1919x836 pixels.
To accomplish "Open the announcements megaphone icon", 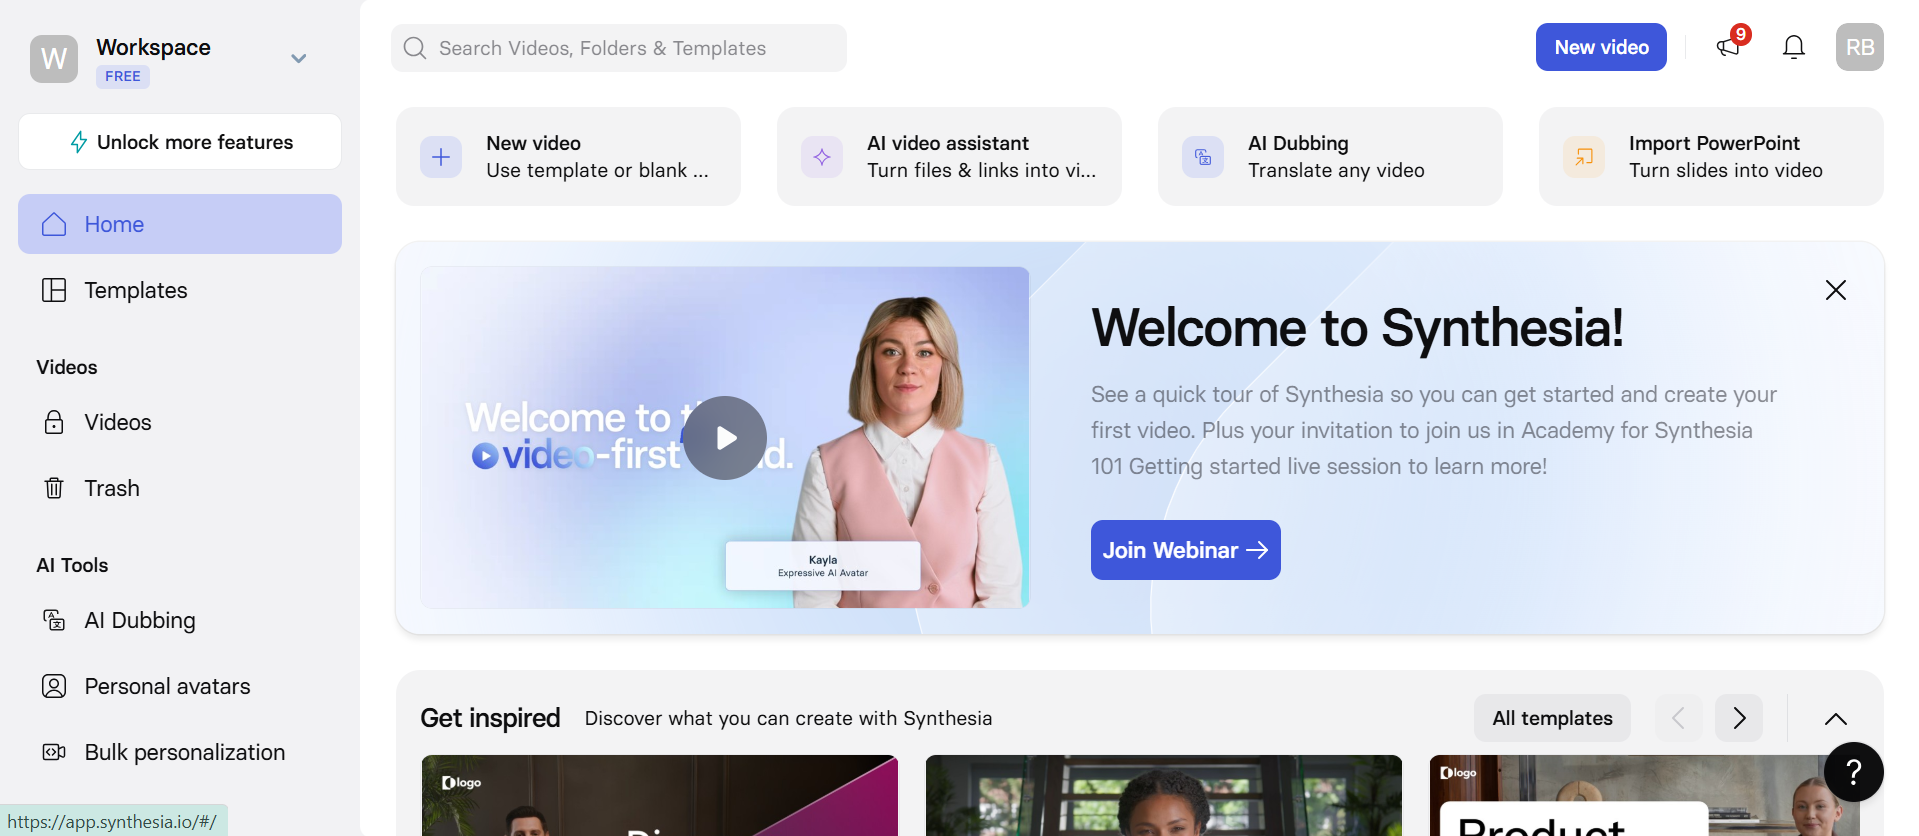I will pyautogui.click(x=1728, y=47).
